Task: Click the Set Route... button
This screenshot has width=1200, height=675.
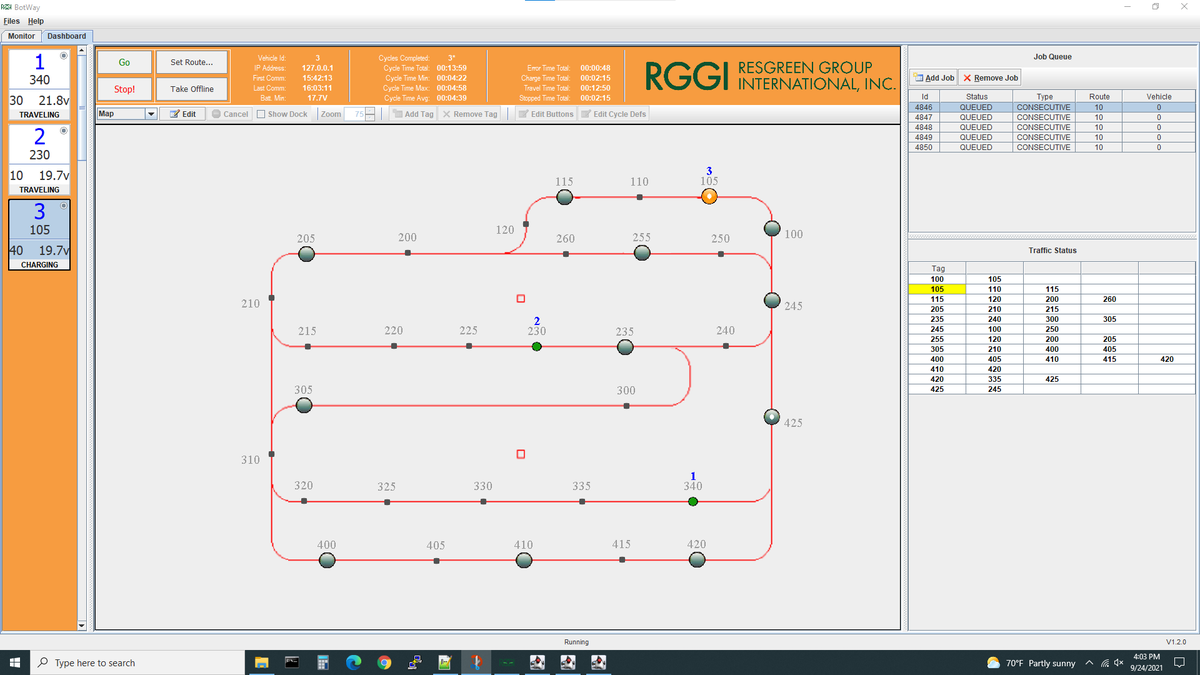Action: pos(192,62)
